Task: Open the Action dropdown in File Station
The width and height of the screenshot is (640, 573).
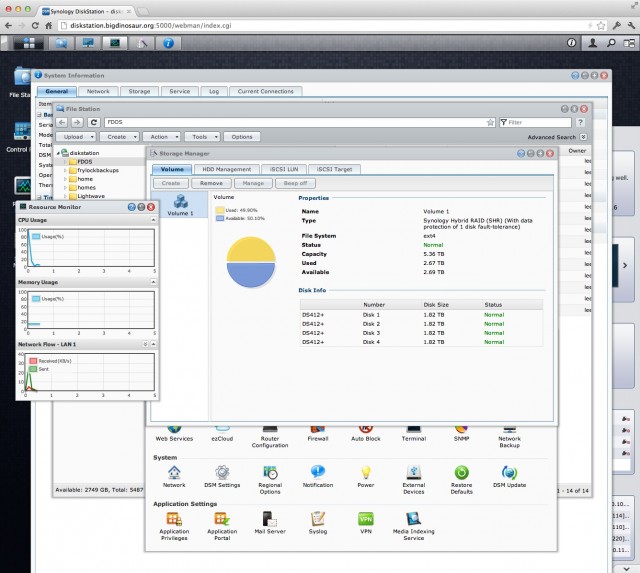Action: click(162, 137)
